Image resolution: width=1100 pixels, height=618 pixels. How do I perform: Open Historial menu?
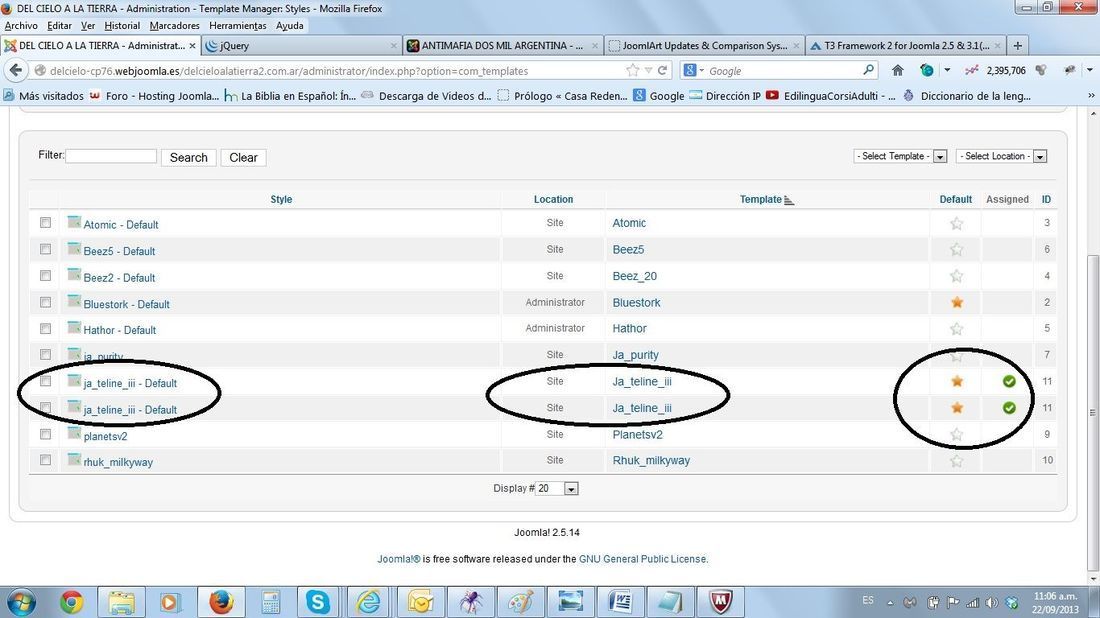(122, 25)
